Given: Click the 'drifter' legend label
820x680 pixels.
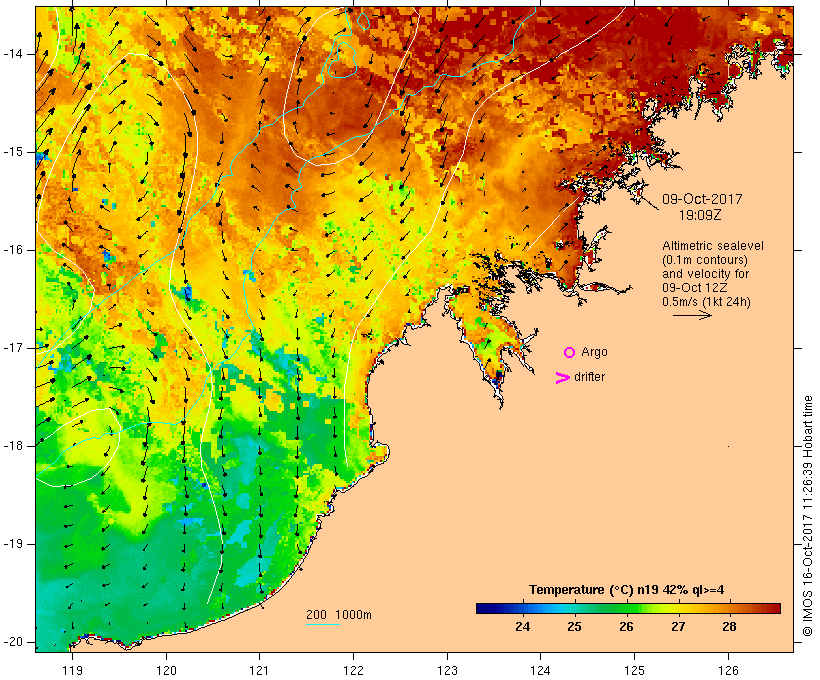Looking at the screenshot, I should [x=589, y=377].
